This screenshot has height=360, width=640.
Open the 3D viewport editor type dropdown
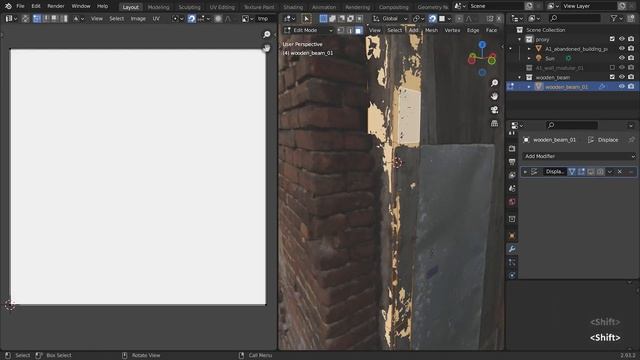pos(289,18)
